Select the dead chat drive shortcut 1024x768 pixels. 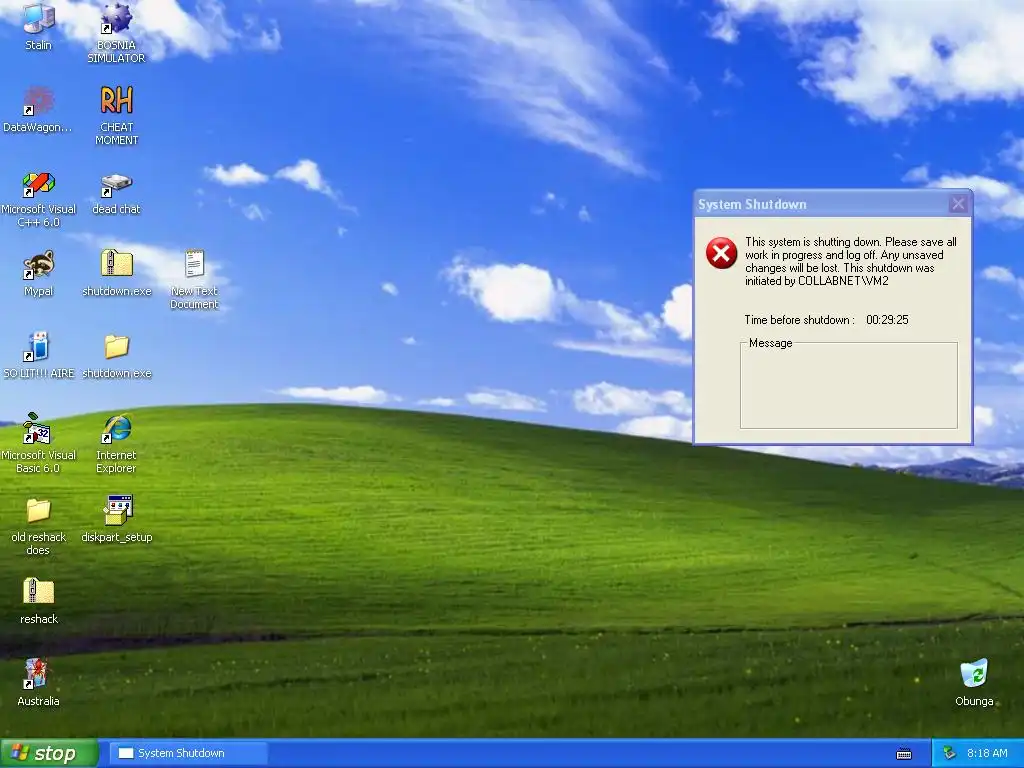point(116,193)
